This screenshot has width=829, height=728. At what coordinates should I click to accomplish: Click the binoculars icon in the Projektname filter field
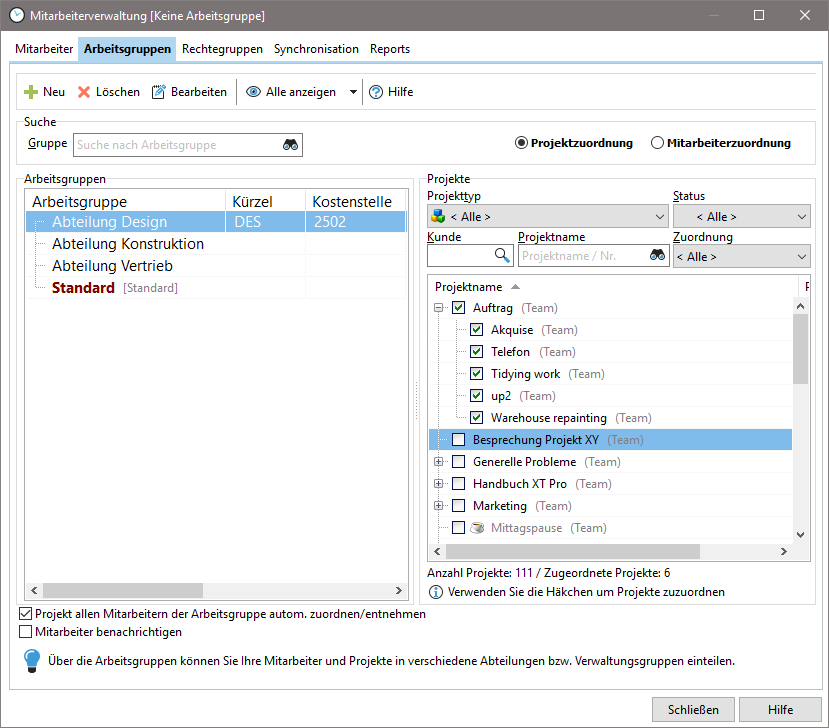tap(659, 255)
